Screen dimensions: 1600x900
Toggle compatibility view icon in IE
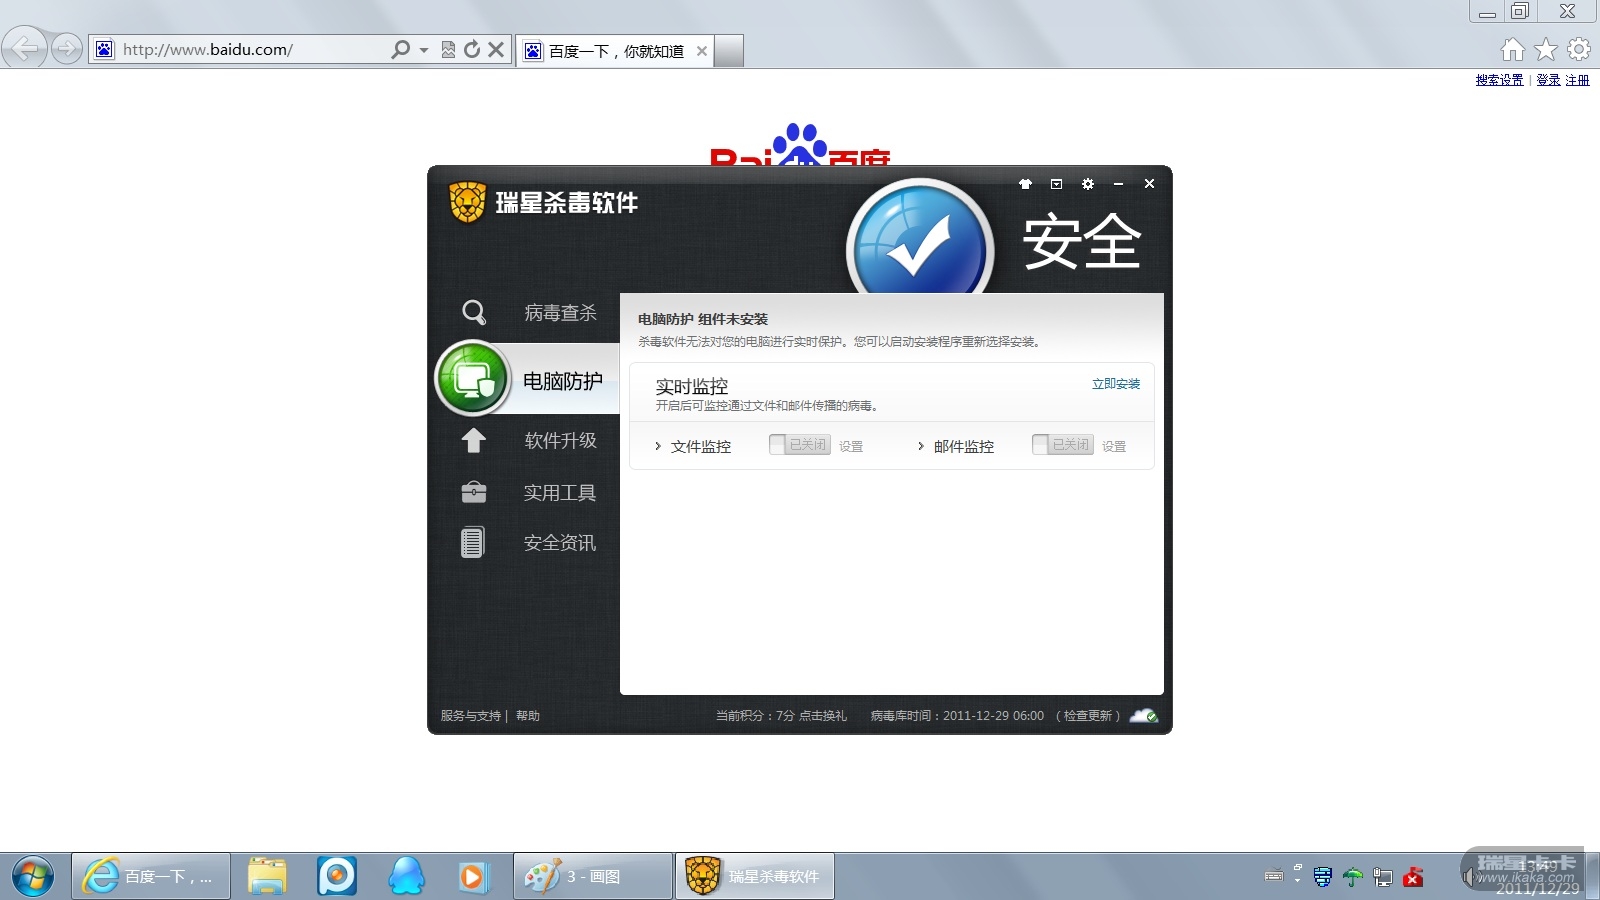click(x=448, y=49)
